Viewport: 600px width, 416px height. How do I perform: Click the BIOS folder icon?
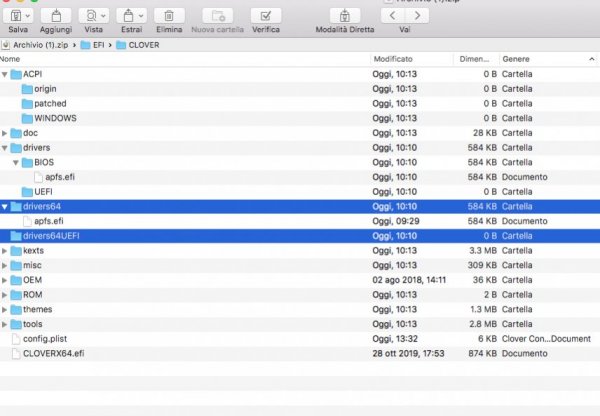27,163
